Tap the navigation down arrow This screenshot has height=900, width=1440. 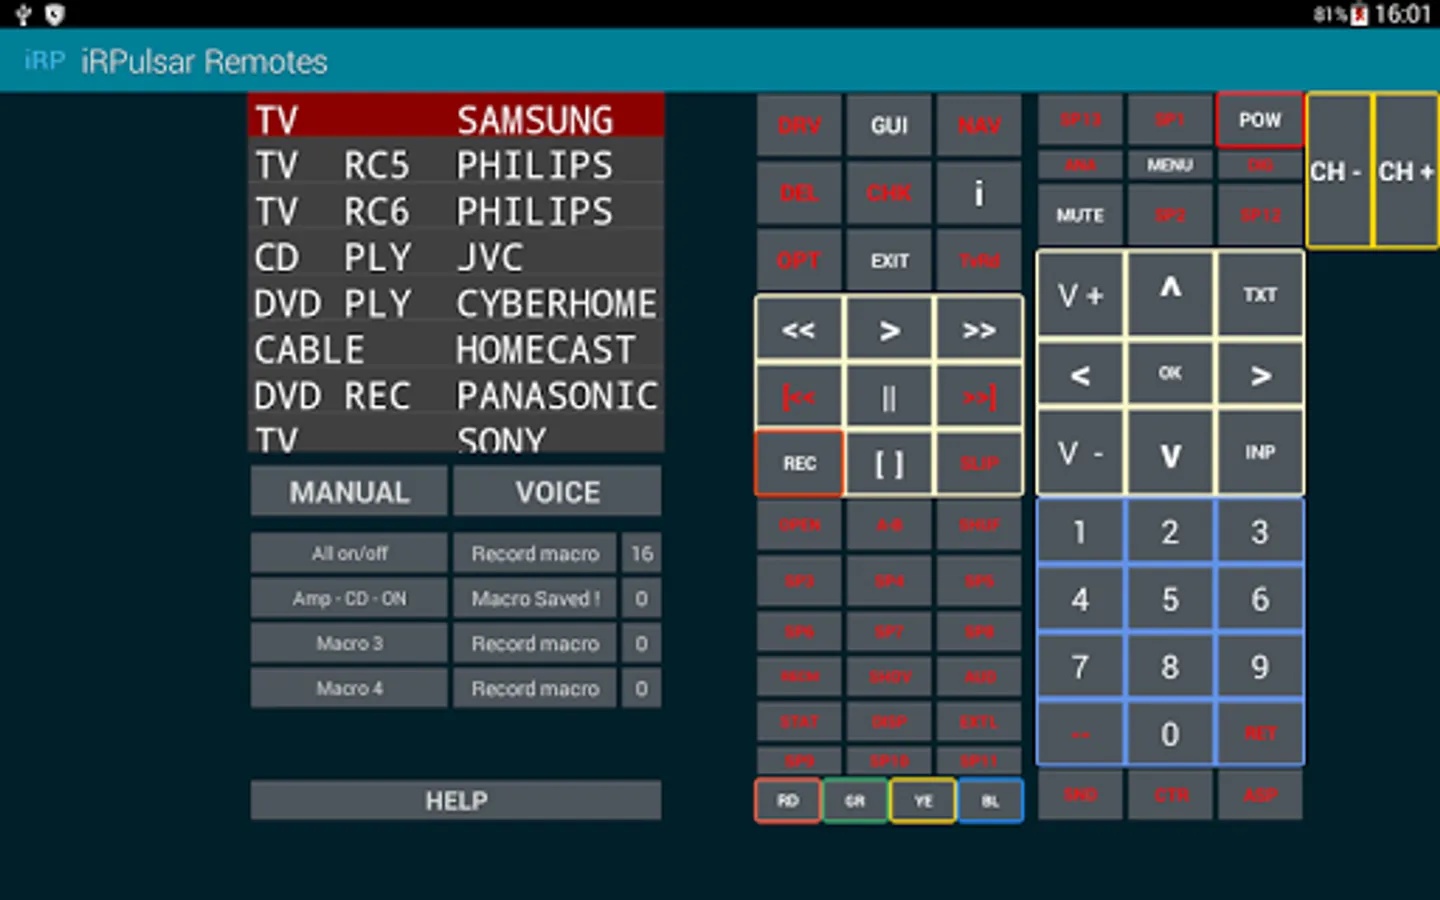click(x=1170, y=453)
